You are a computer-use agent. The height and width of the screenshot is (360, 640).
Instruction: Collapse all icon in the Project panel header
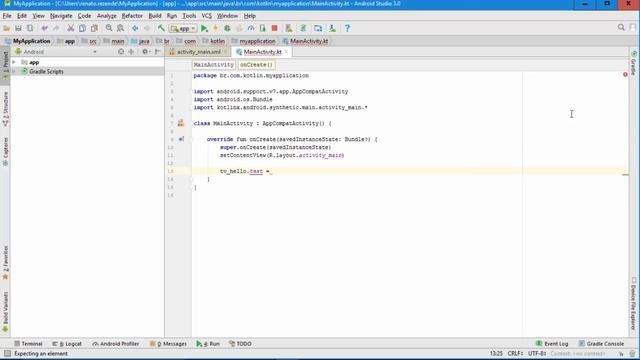[x=131, y=52]
